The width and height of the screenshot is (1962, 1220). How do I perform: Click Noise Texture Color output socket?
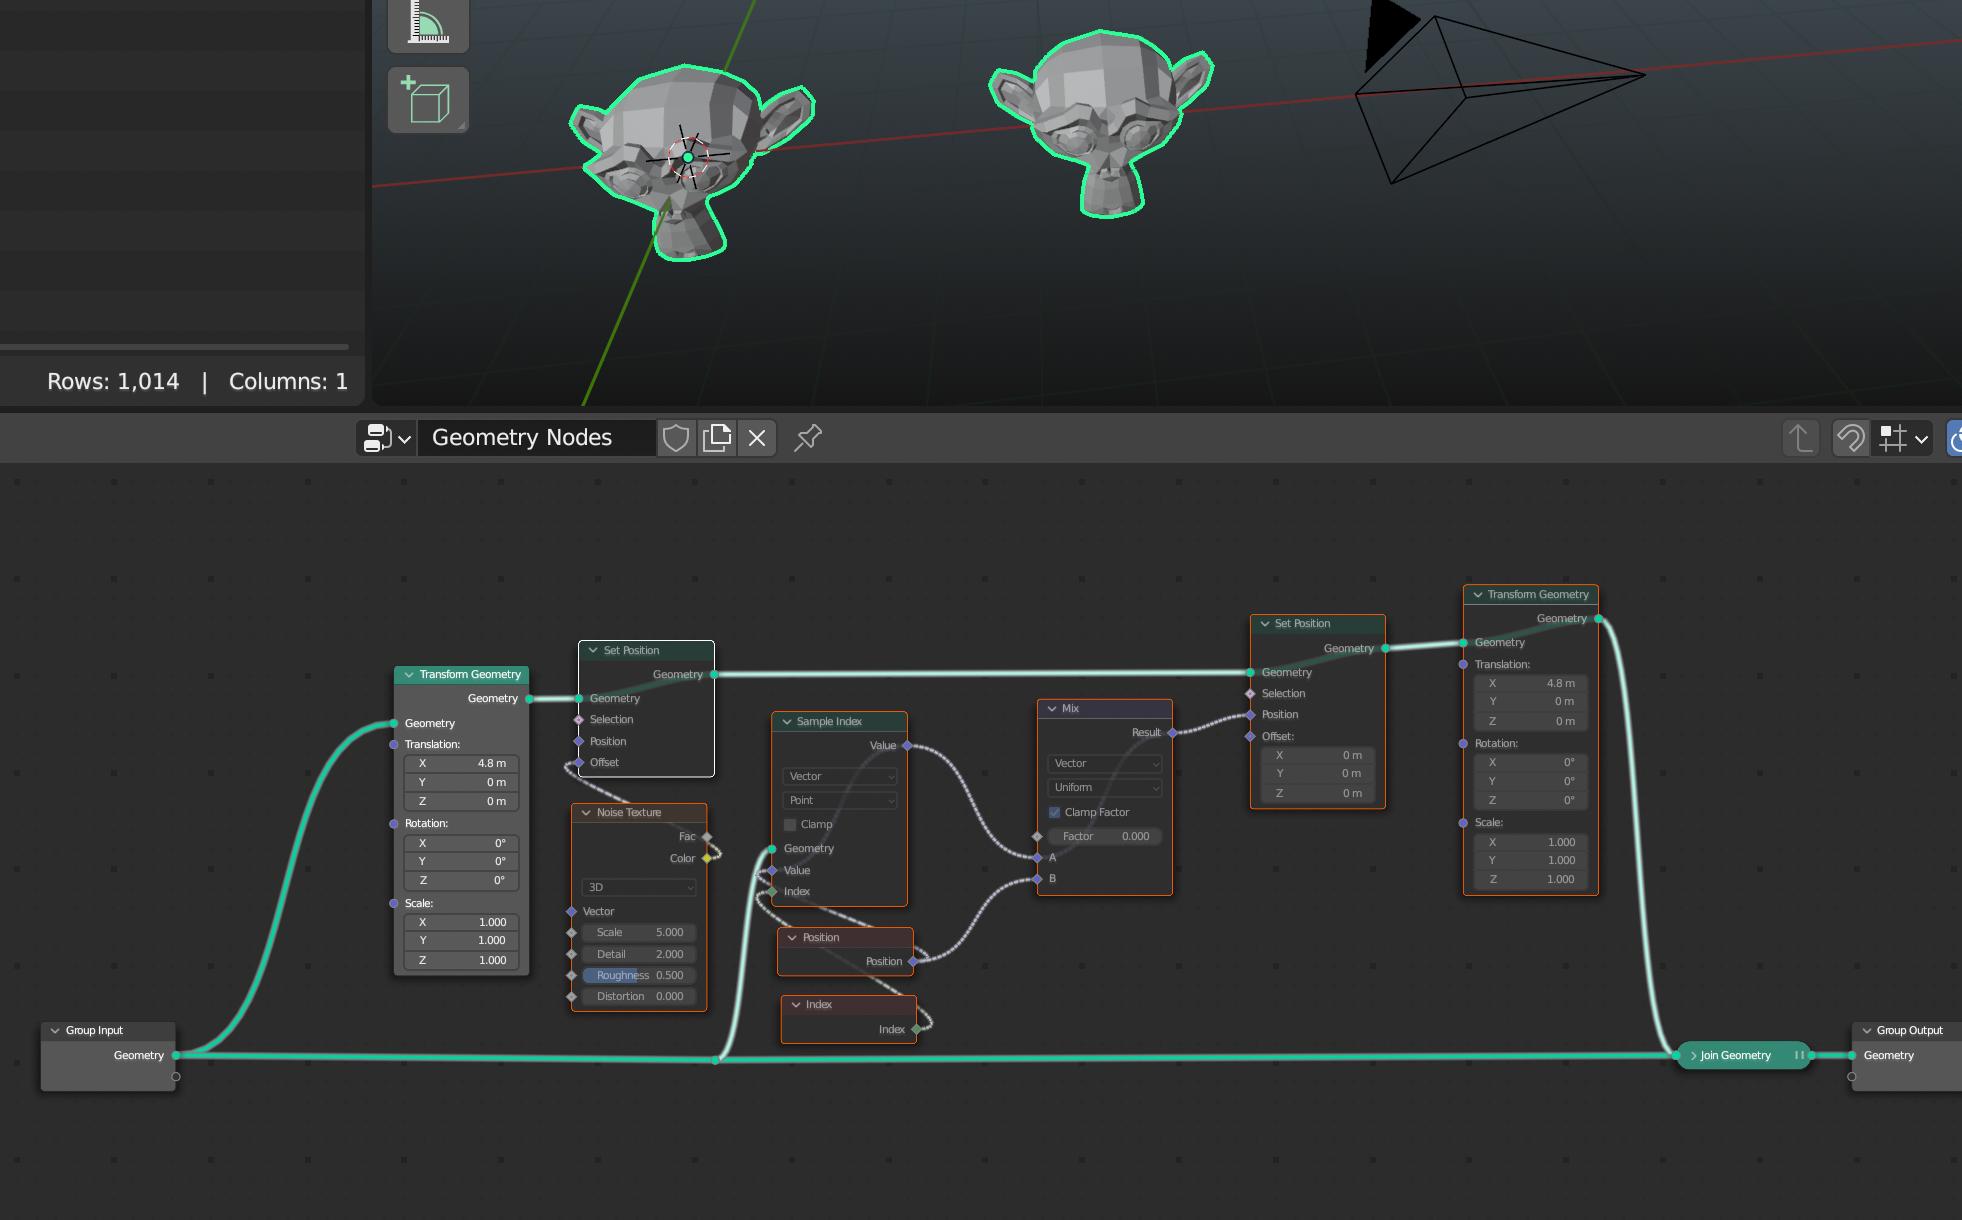pyautogui.click(x=707, y=859)
